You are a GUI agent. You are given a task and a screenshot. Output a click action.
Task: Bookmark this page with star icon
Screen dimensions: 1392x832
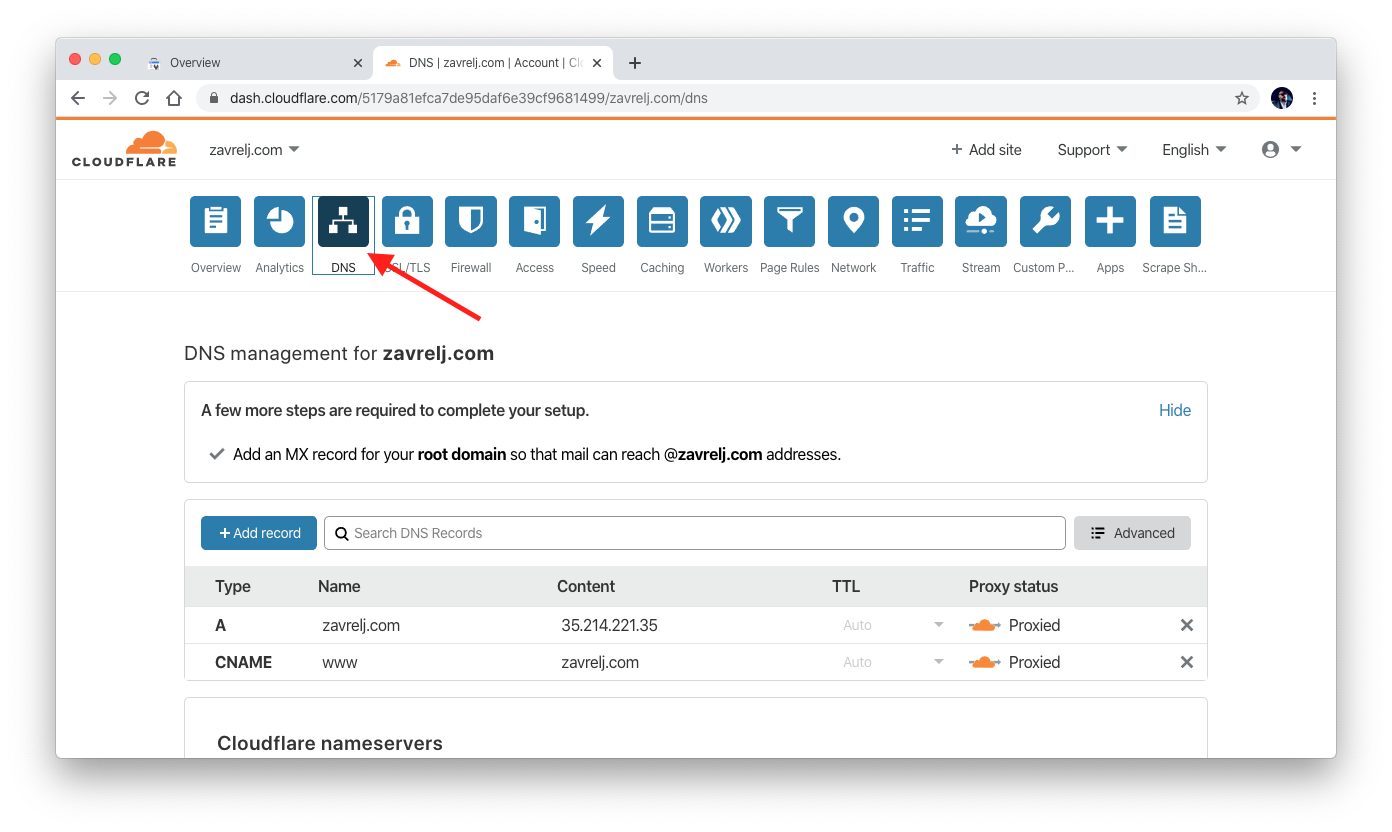click(1242, 98)
